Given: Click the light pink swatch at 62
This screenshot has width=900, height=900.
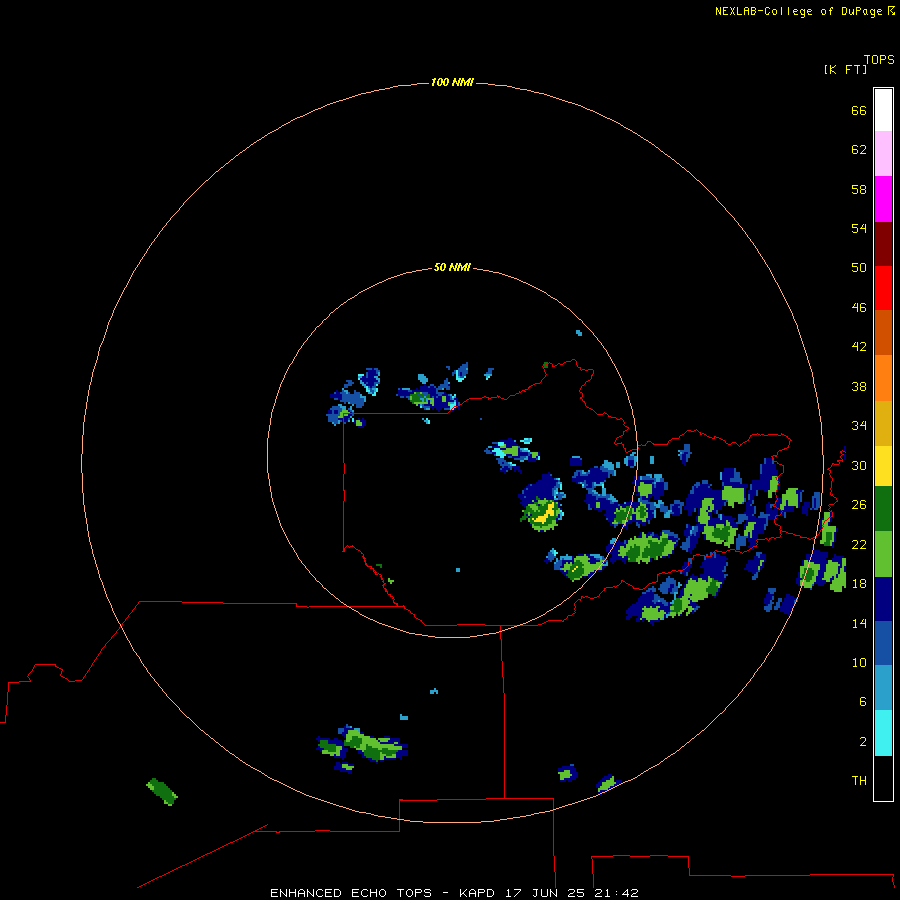Looking at the screenshot, I should point(883,154).
